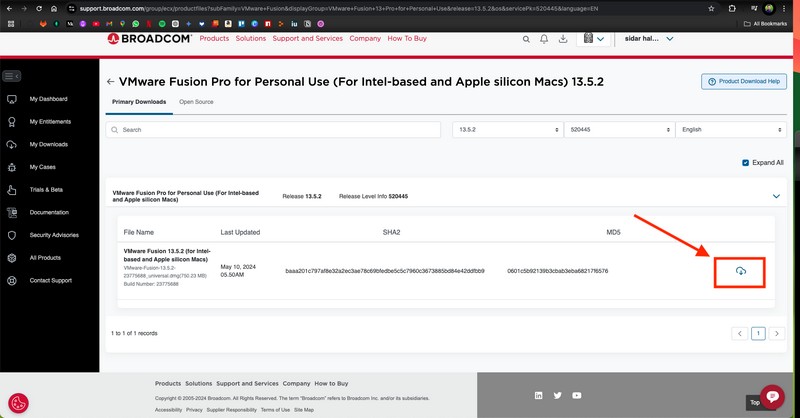Open My Cases bug icon in sidebar
Screen dimensions: 800x418
12,167
